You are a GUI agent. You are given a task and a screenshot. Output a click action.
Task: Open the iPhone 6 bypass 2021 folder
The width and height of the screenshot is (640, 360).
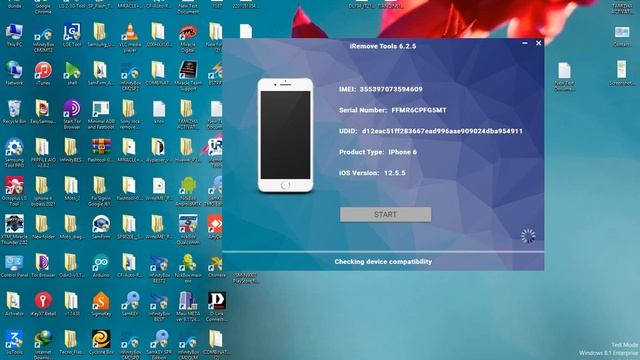43,191
